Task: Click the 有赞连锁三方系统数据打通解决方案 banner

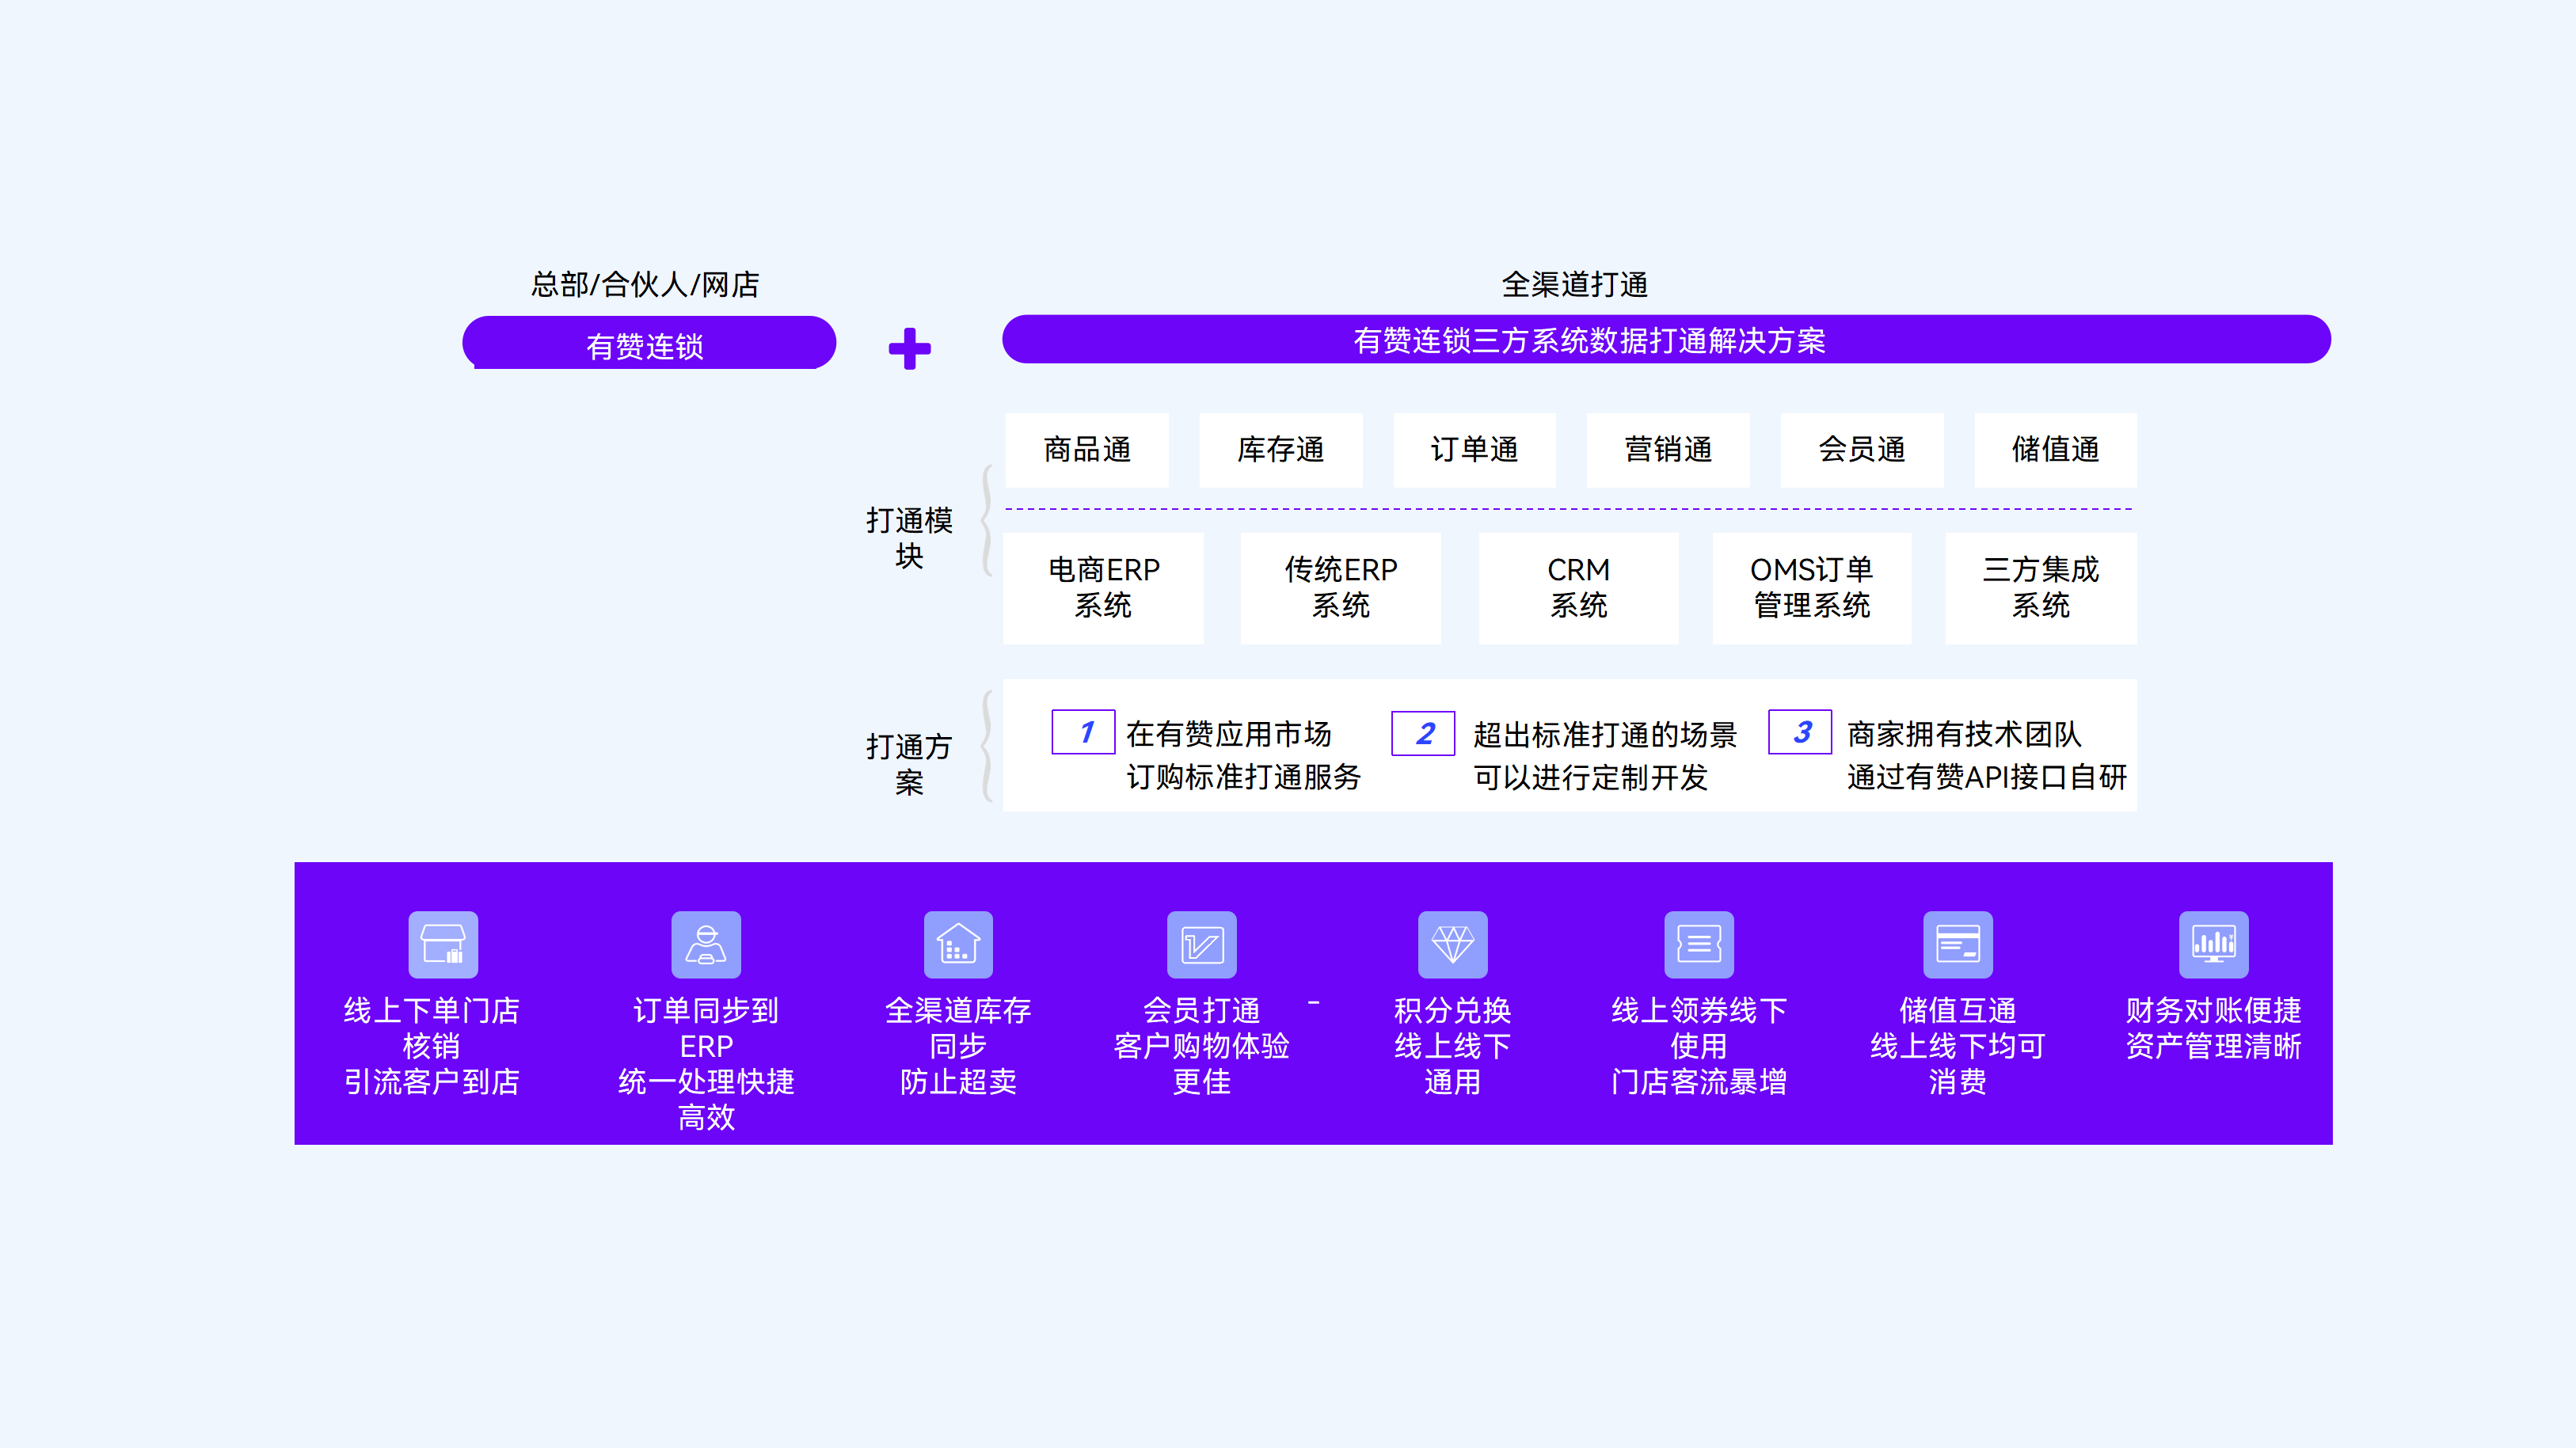Action: (x=1666, y=340)
